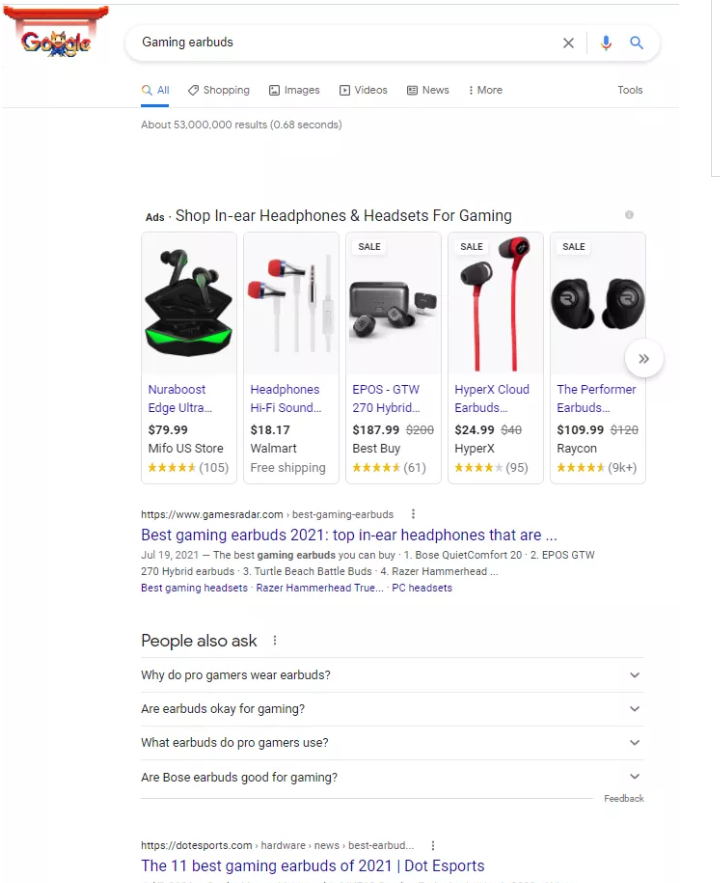
Task: Start voice search with microphone icon
Action: pos(606,43)
